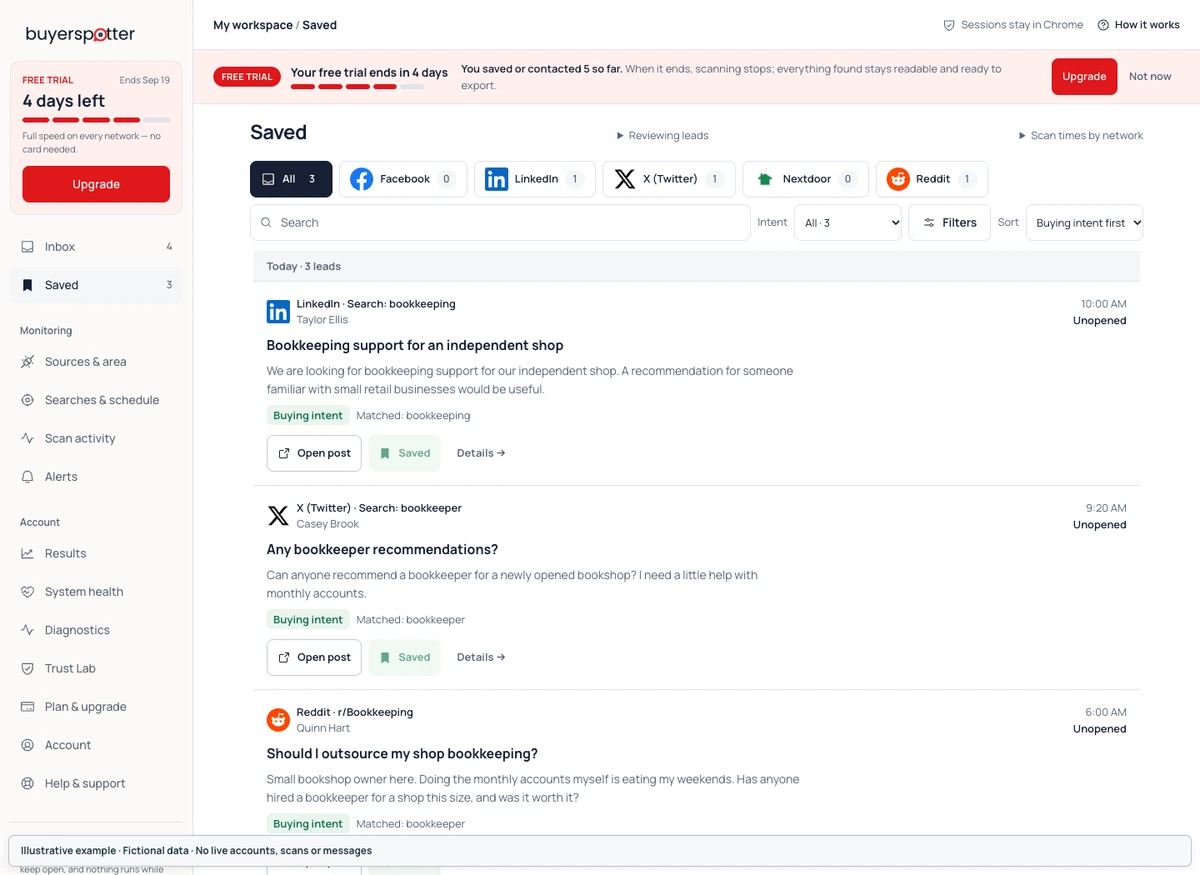
Task: Click the Trust Lab shield icon
Action: coord(28,668)
